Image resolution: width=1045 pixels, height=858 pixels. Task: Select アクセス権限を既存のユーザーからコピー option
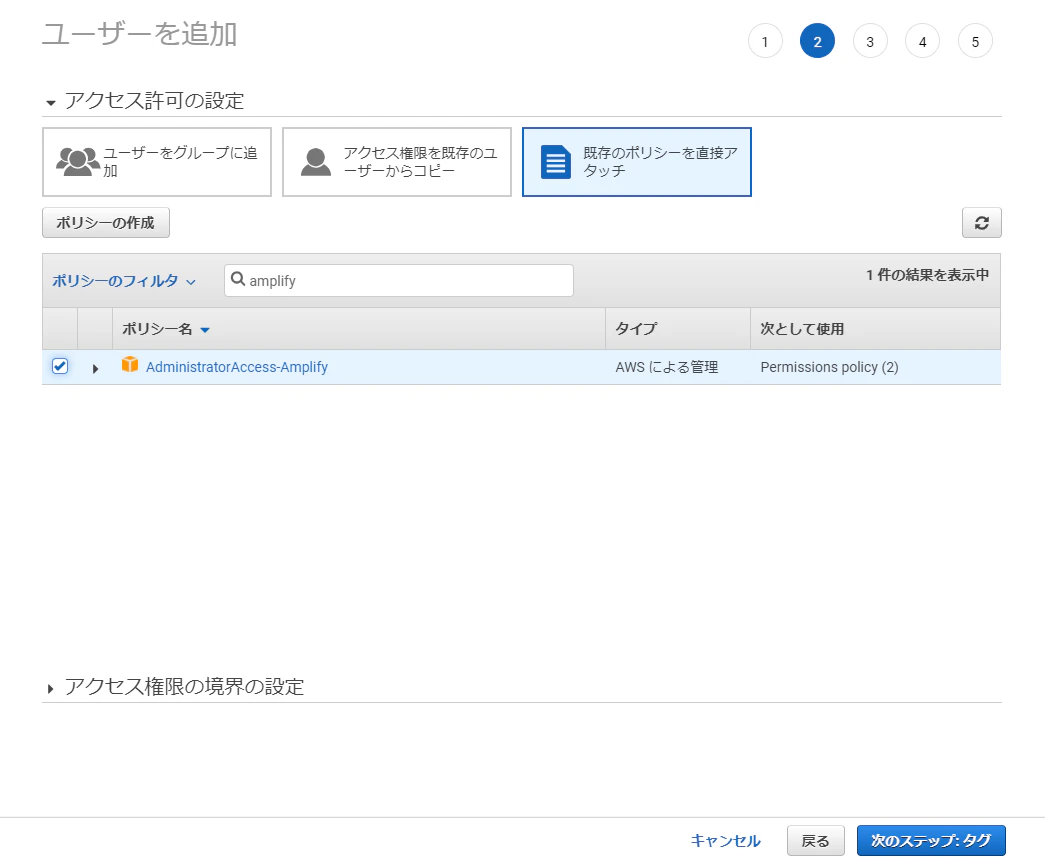pyautogui.click(x=397, y=162)
